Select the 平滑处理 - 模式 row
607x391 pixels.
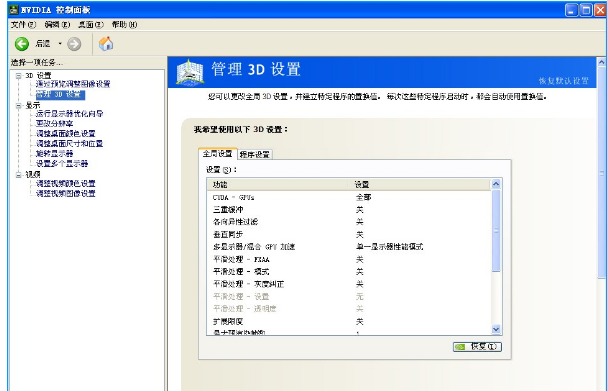click(349, 272)
